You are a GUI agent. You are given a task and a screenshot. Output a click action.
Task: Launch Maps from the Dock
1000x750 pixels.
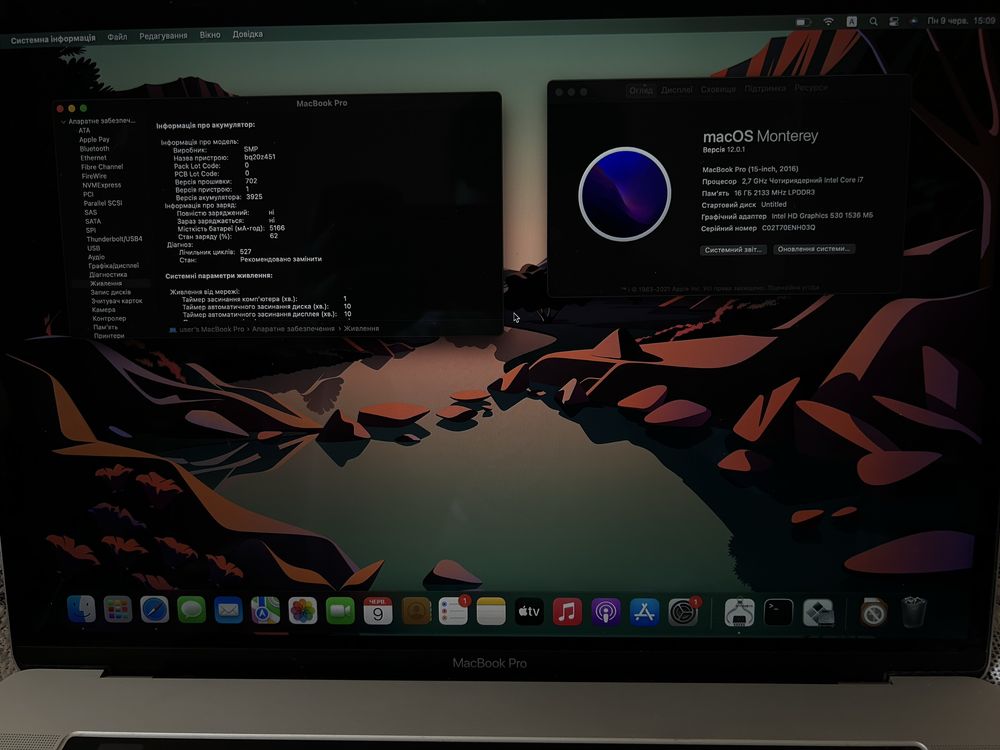coord(265,610)
